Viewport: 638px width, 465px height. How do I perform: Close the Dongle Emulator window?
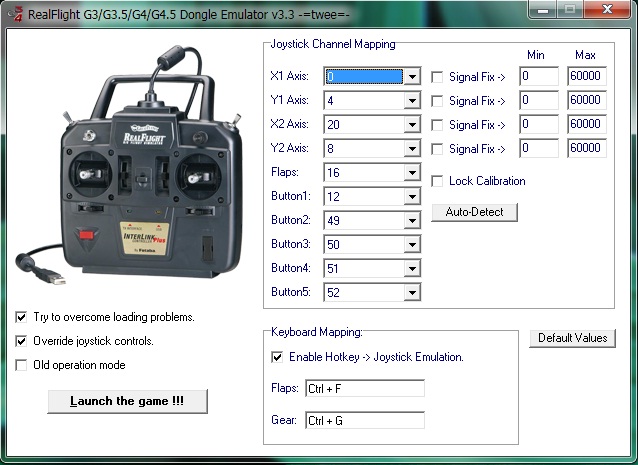pos(607,9)
